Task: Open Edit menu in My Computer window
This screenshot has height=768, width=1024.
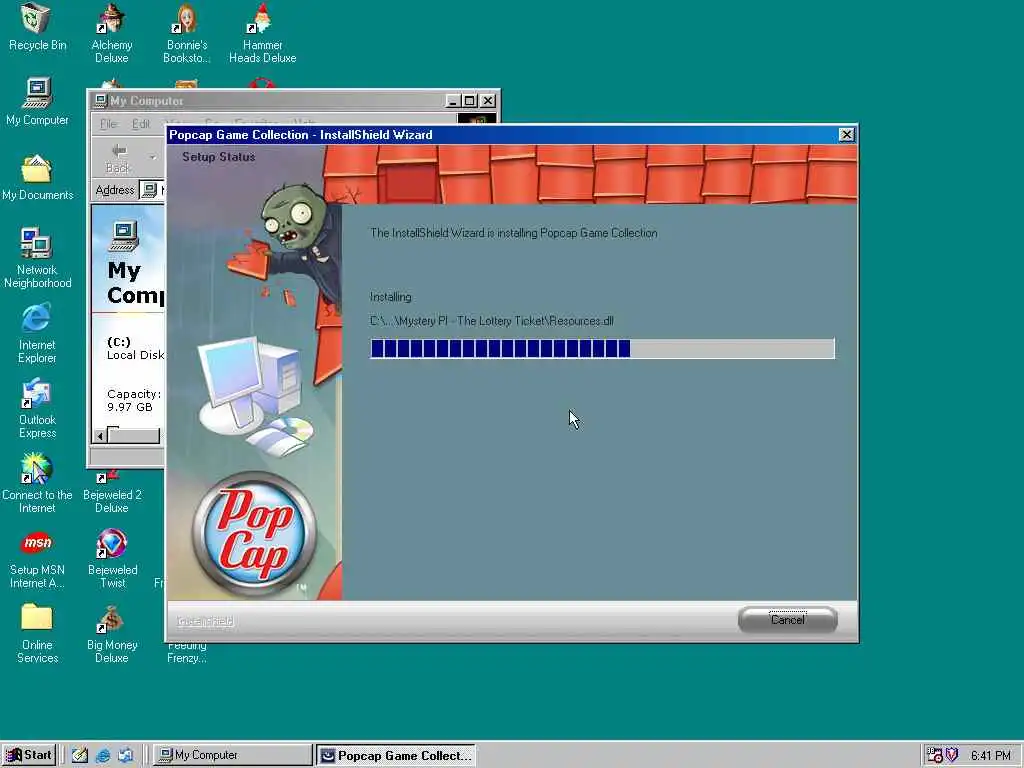Action: tap(141, 124)
